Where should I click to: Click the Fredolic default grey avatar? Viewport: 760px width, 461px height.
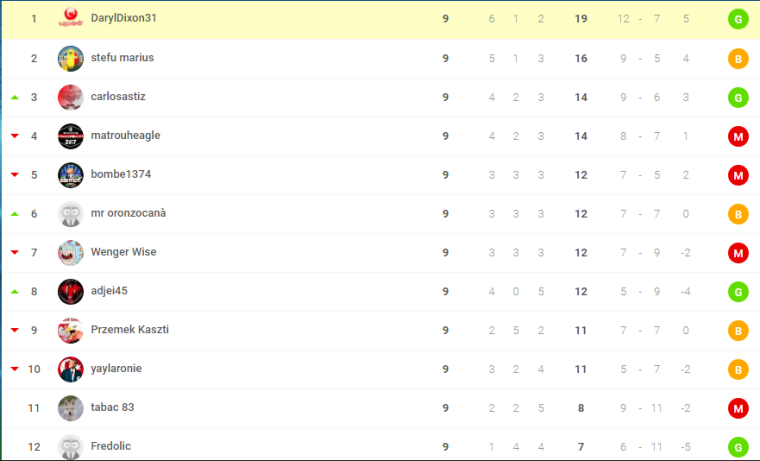point(70,447)
